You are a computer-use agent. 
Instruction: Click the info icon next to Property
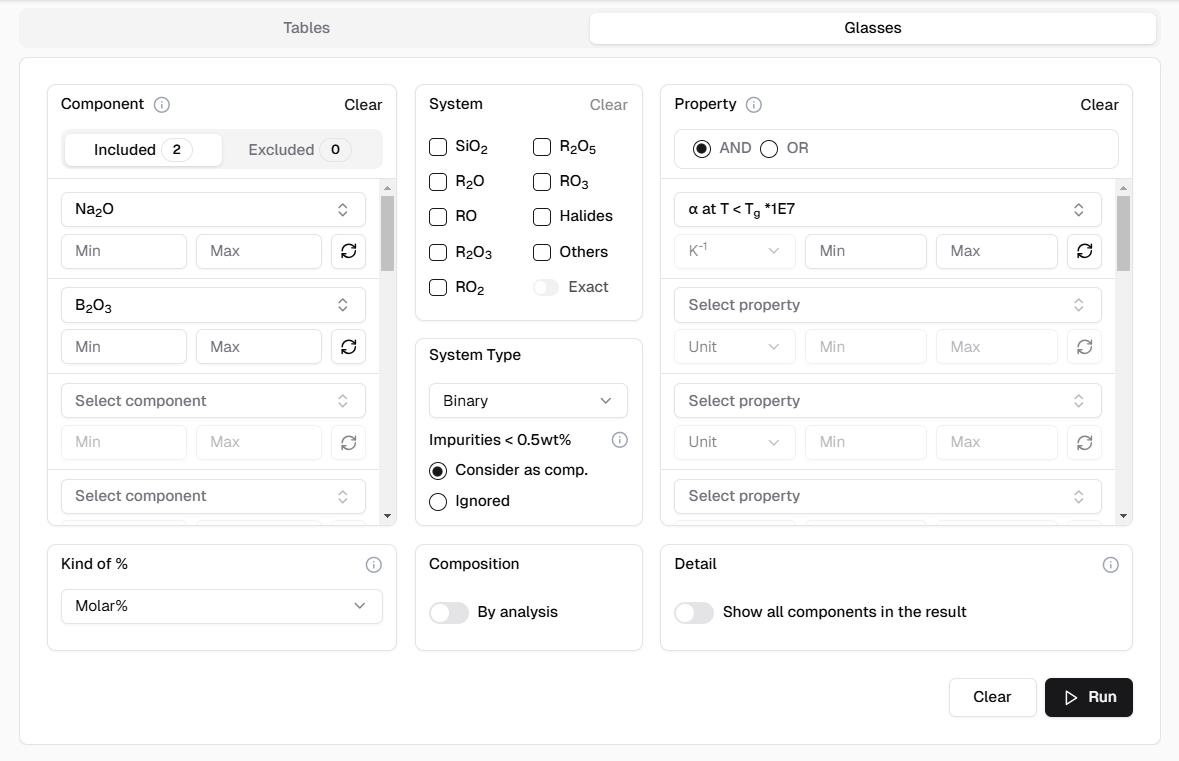pyautogui.click(x=754, y=105)
